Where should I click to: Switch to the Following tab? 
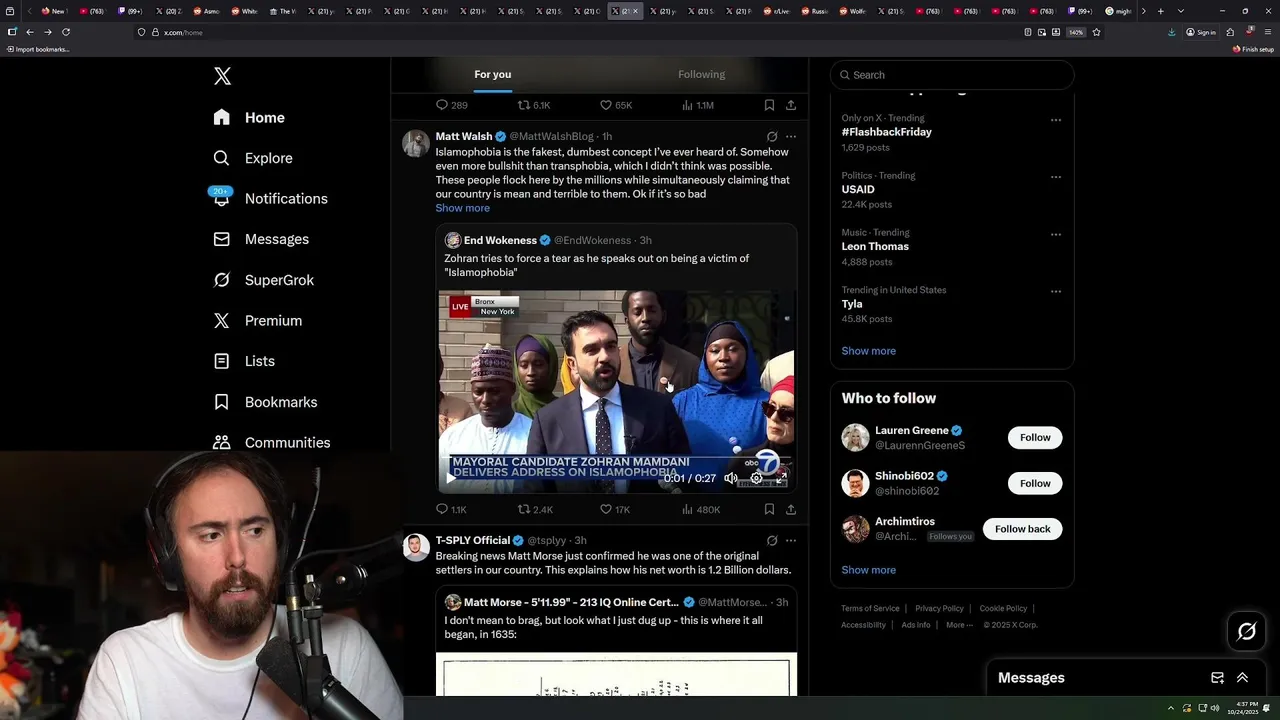coord(701,74)
